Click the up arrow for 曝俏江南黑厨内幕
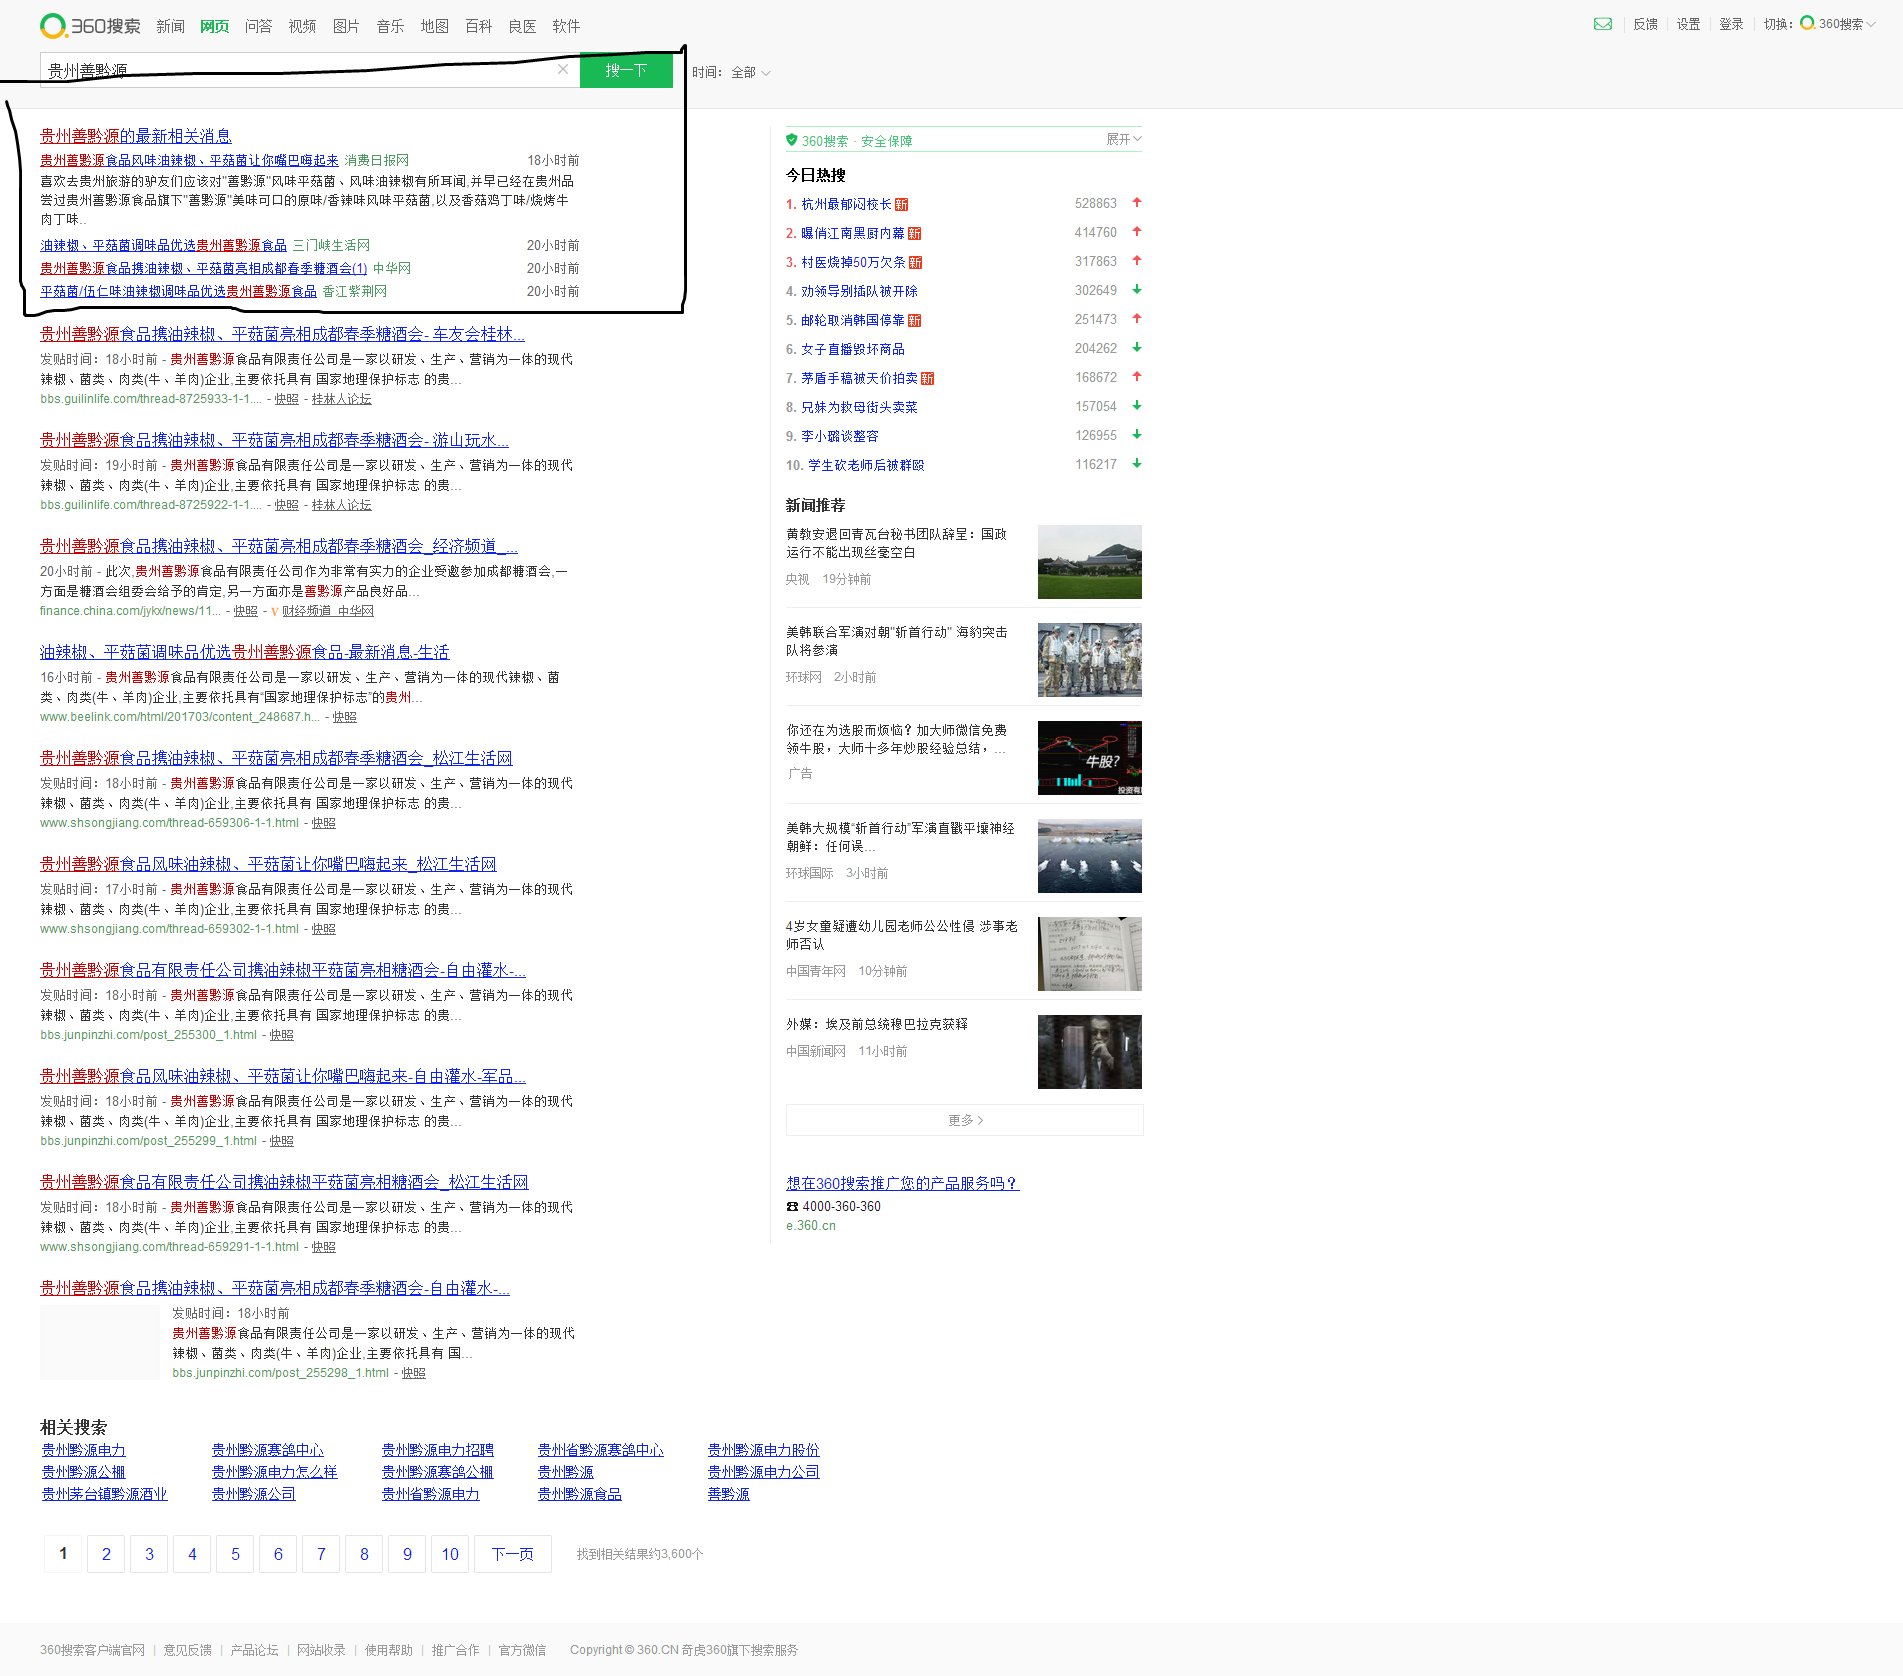The width and height of the screenshot is (1903, 1676). (1137, 232)
